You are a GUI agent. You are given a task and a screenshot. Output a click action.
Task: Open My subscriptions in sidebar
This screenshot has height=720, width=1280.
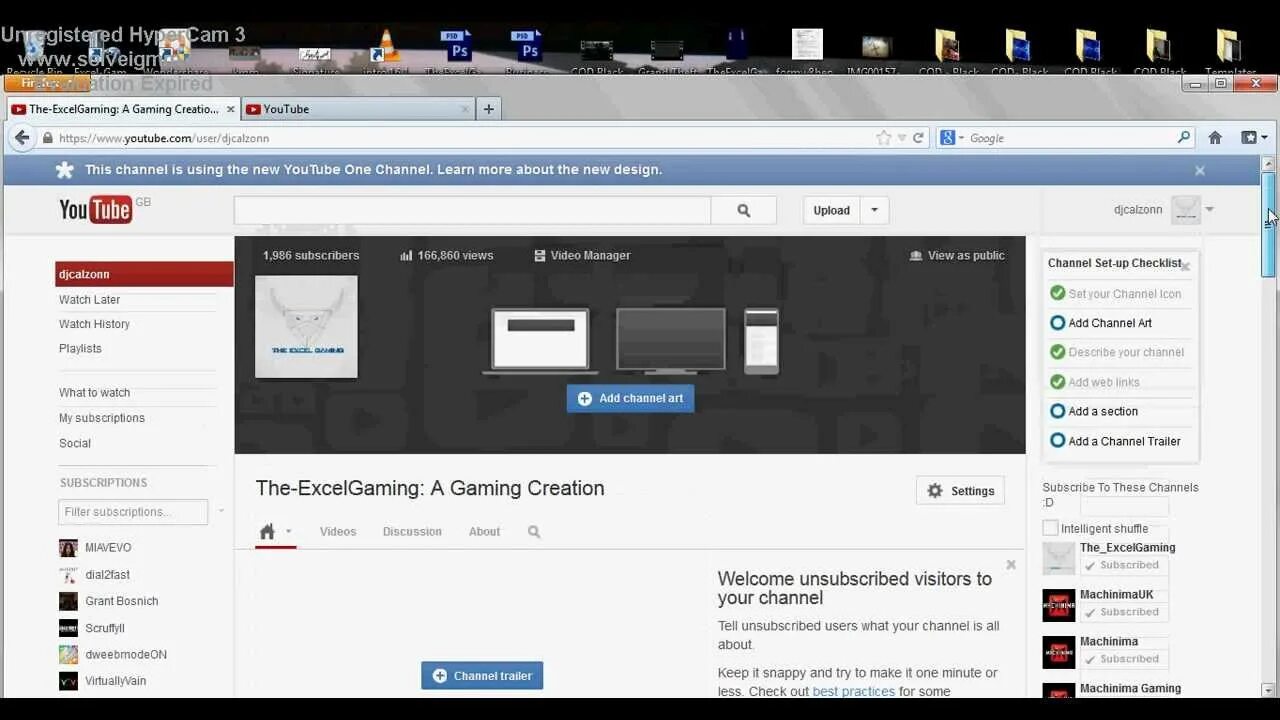(x=102, y=418)
